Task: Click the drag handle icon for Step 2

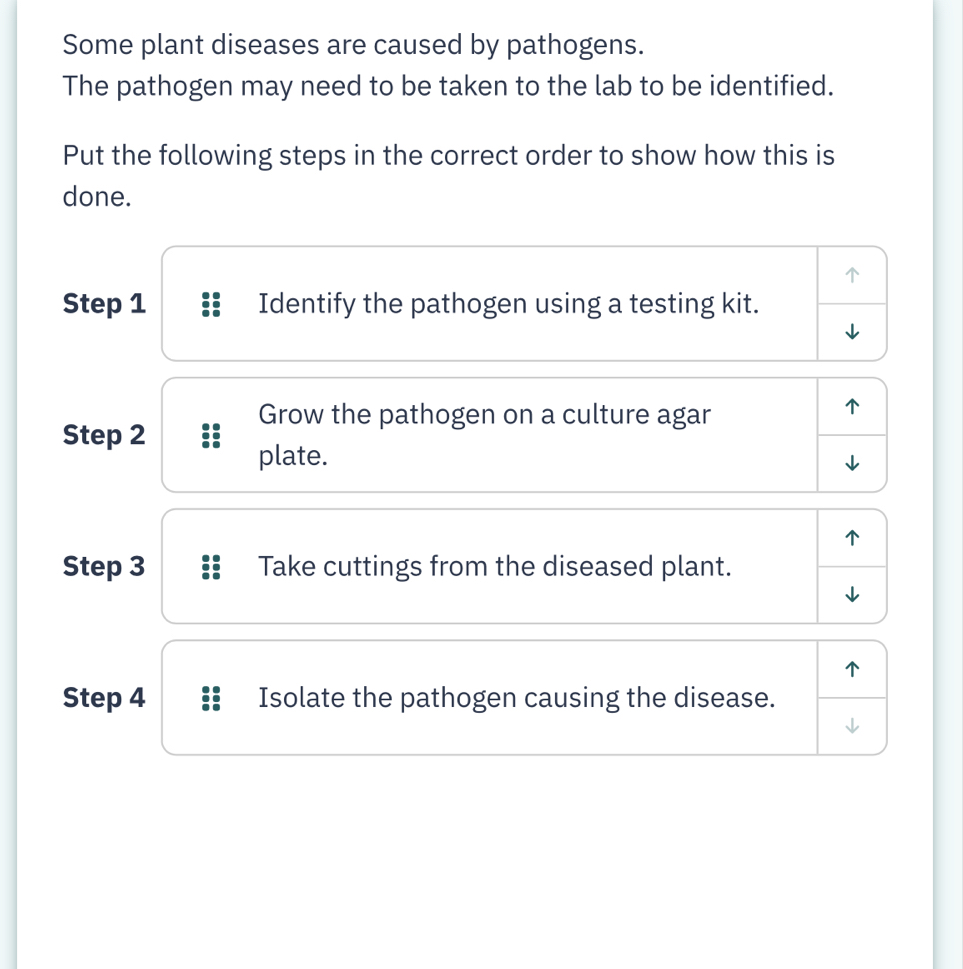Action: pos(210,436)
